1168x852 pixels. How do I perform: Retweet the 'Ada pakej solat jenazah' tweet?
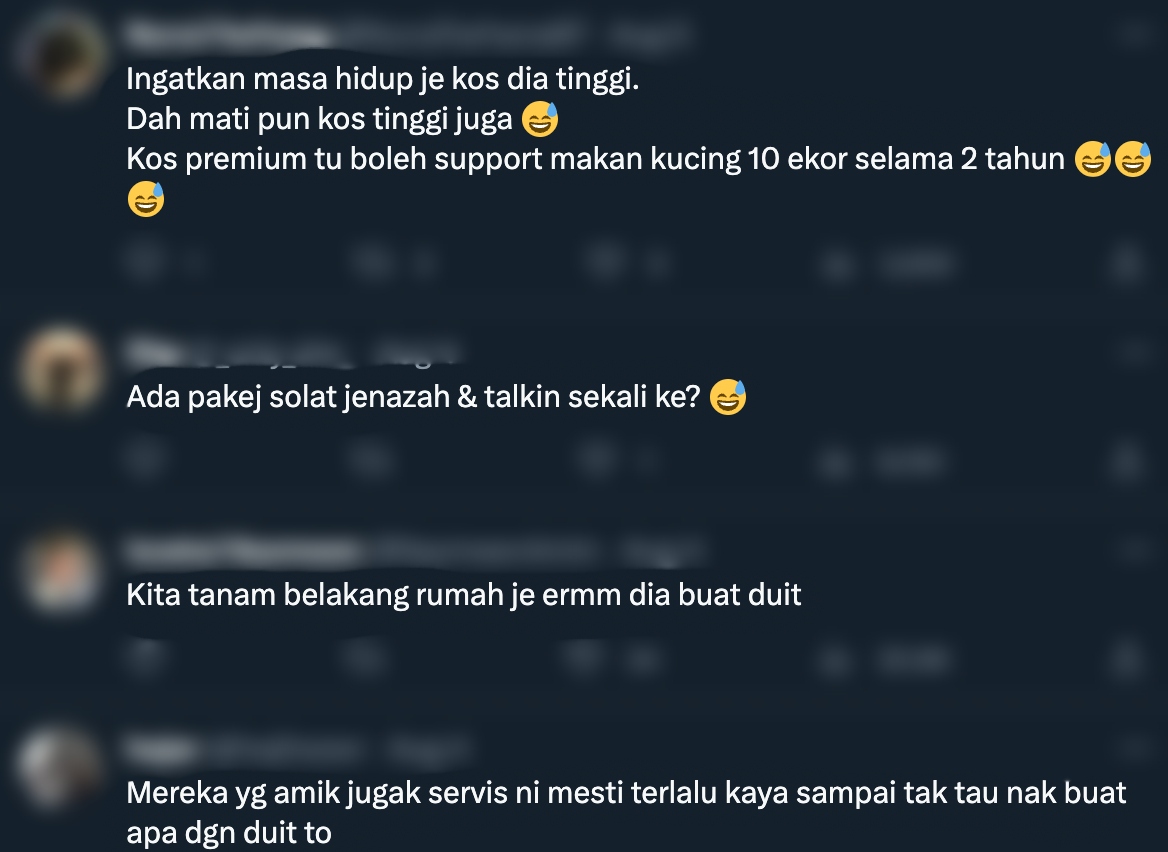pyautogui.click(x=372, y=460)
